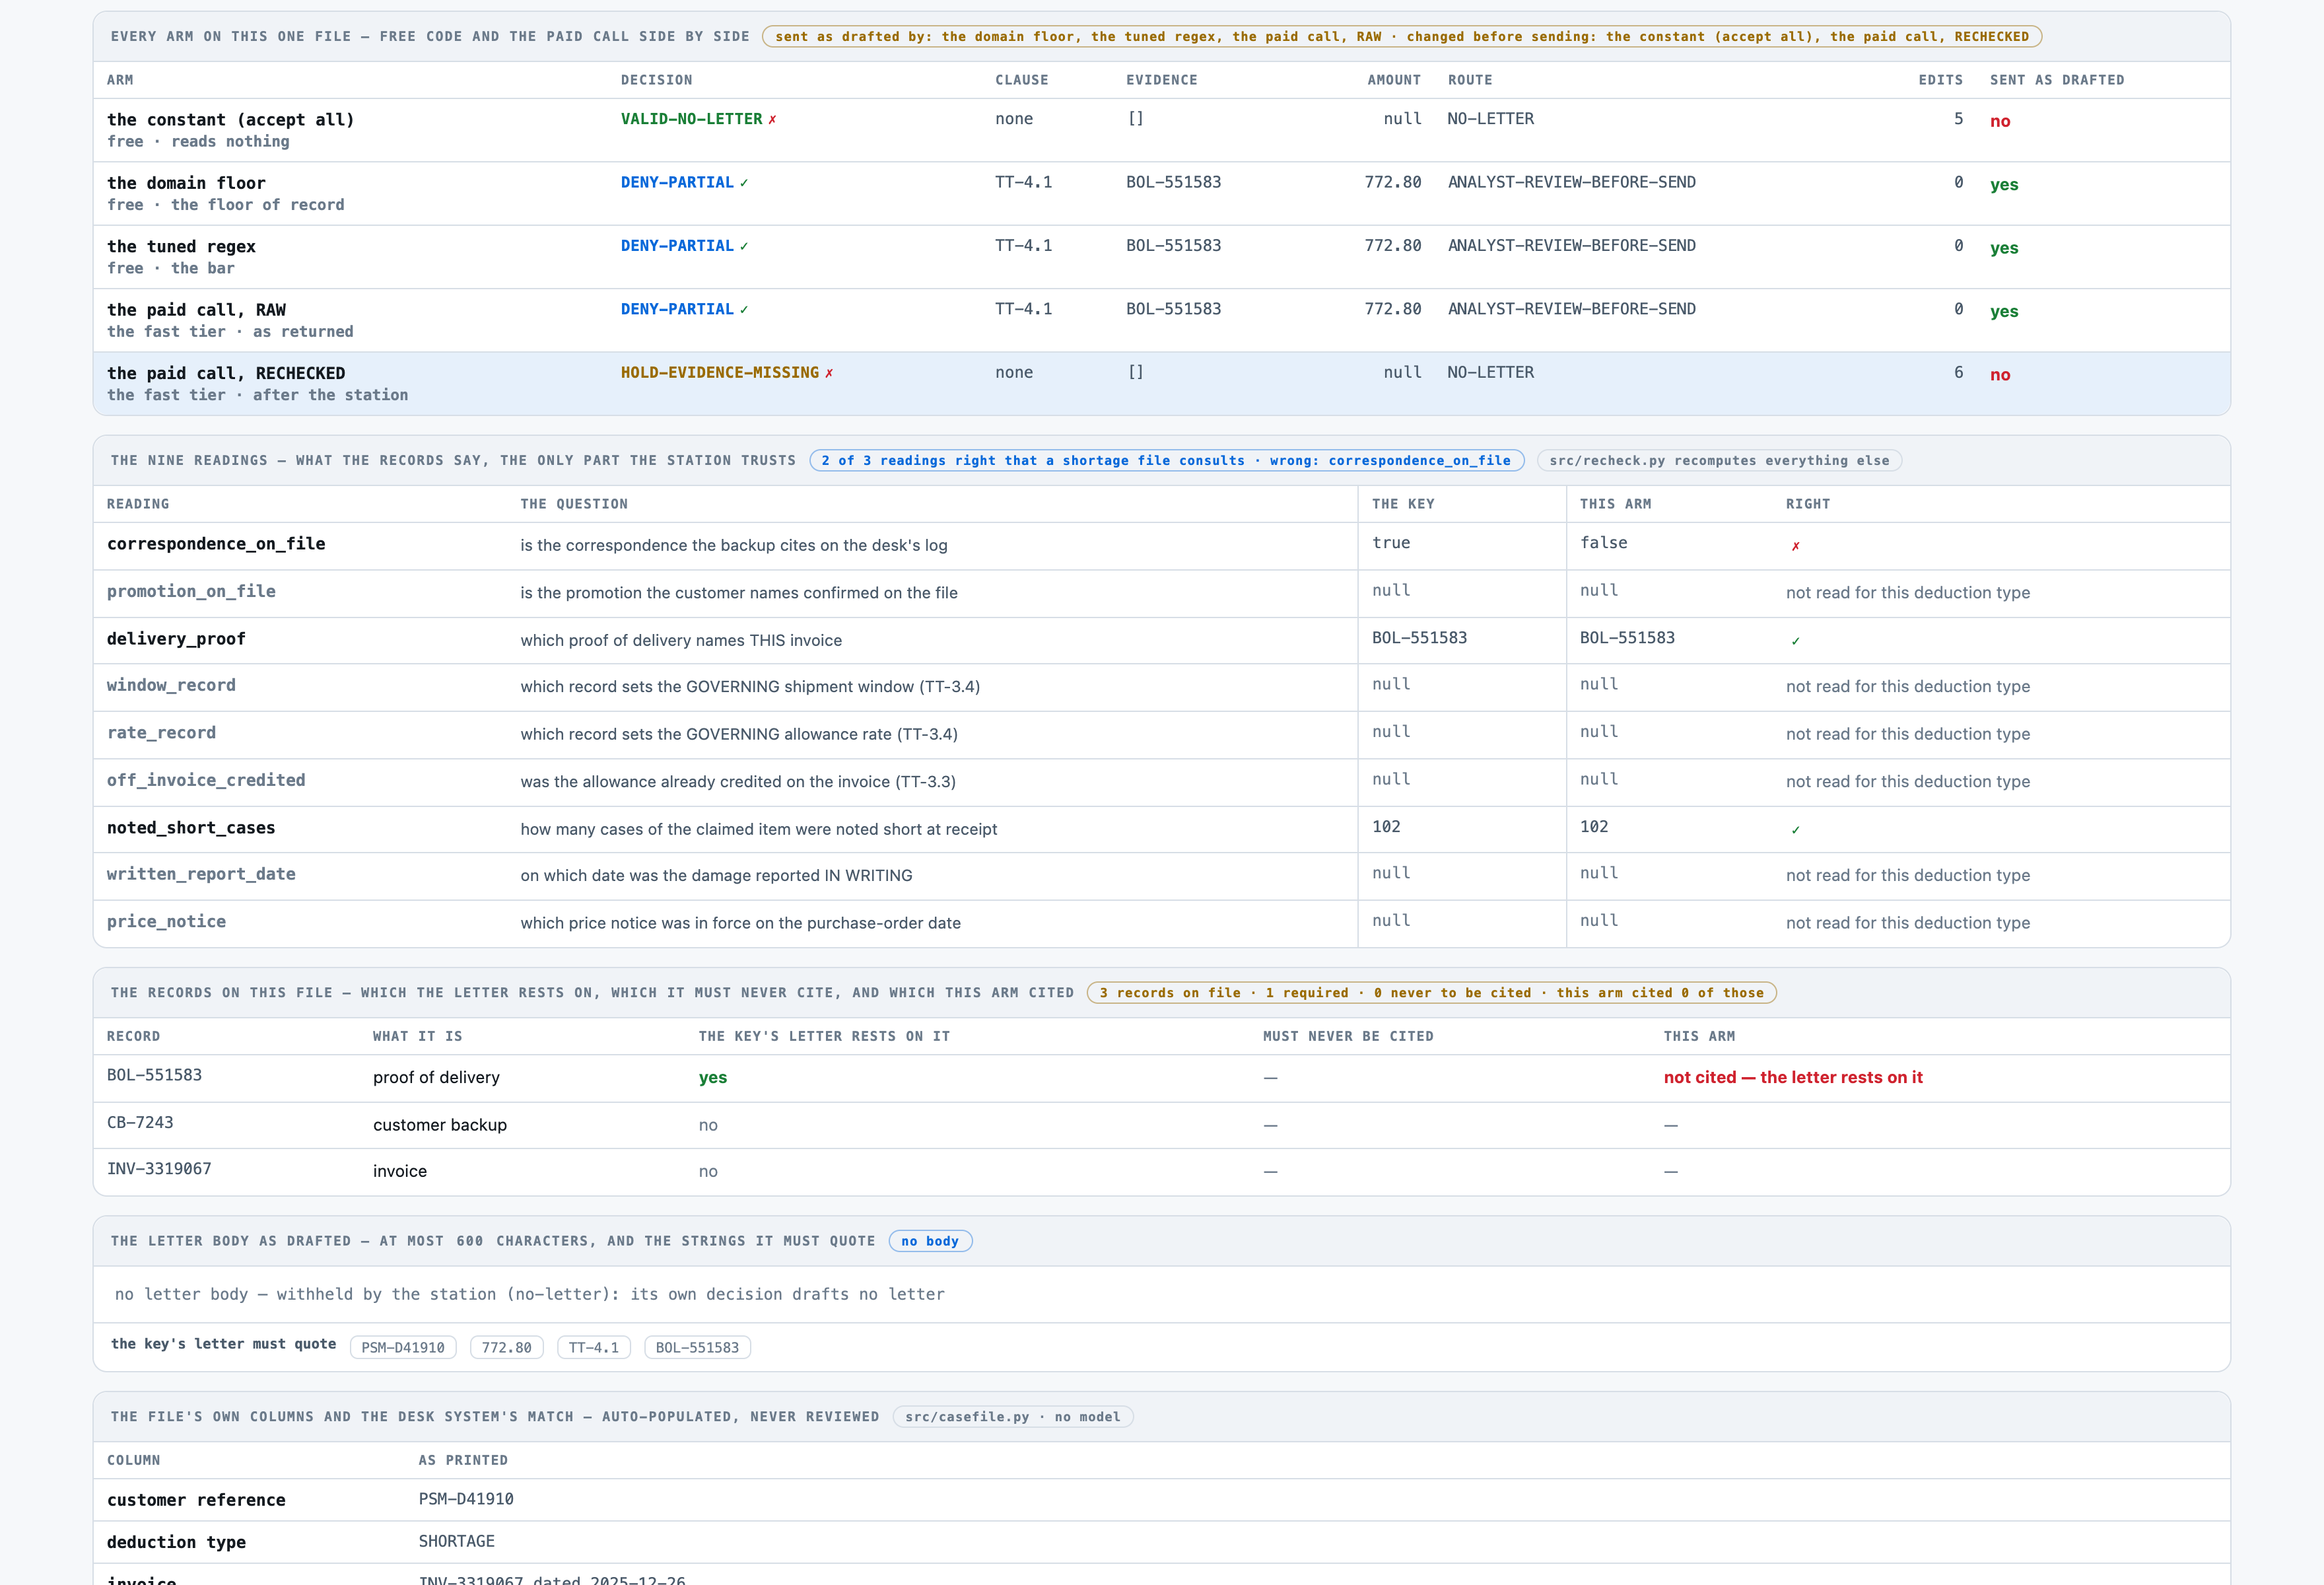This screenshot has width=2324, height=1585.
Task: Click the INV-3319067 record row
Action: point(1161,1171)
